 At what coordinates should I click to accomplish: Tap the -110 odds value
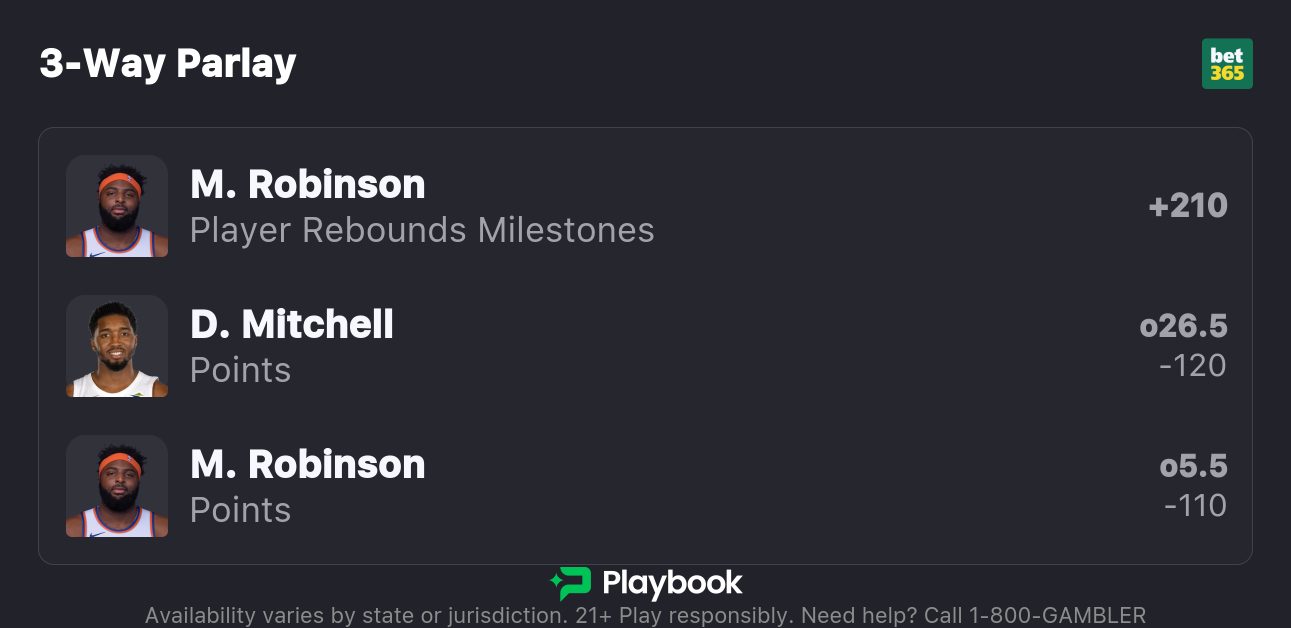coord(1195,506)
